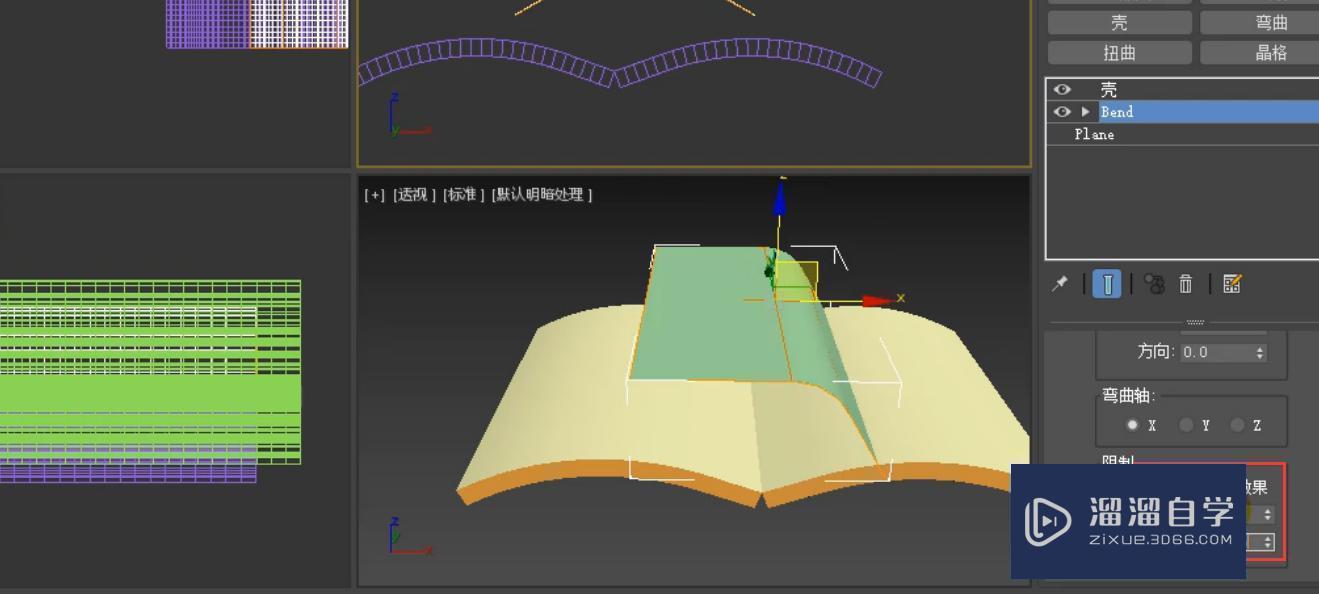Toggle visibility eye of 壳 modifier
Viewport: 1319px width, 594px height.
click(1062, 90)
